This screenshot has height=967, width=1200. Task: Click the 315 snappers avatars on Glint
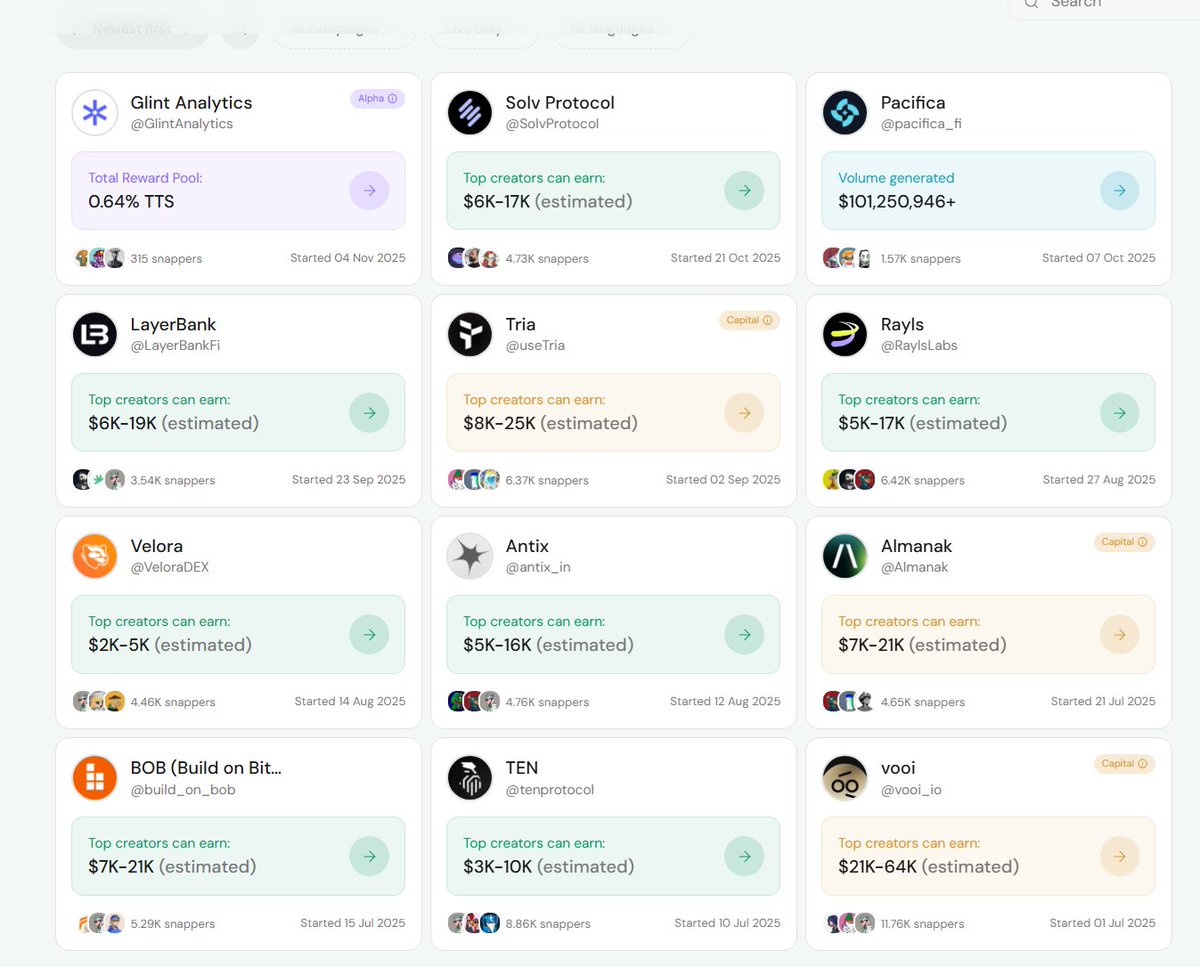[99, 258]
